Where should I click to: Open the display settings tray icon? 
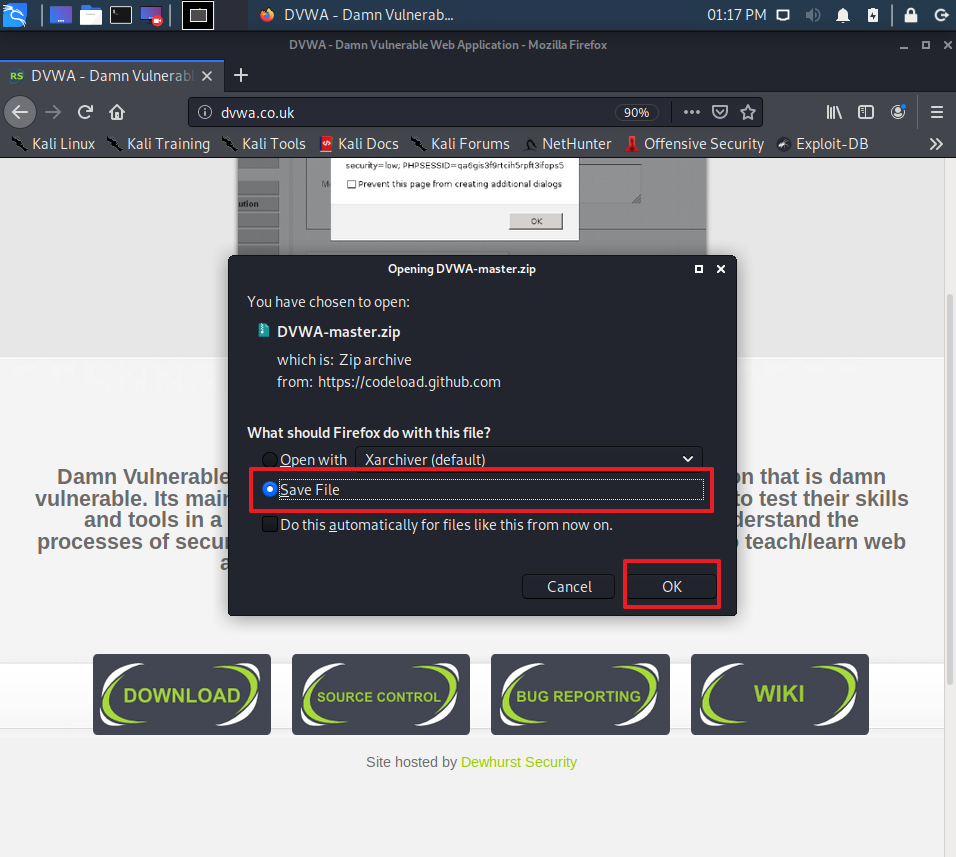tap(783, 15)
